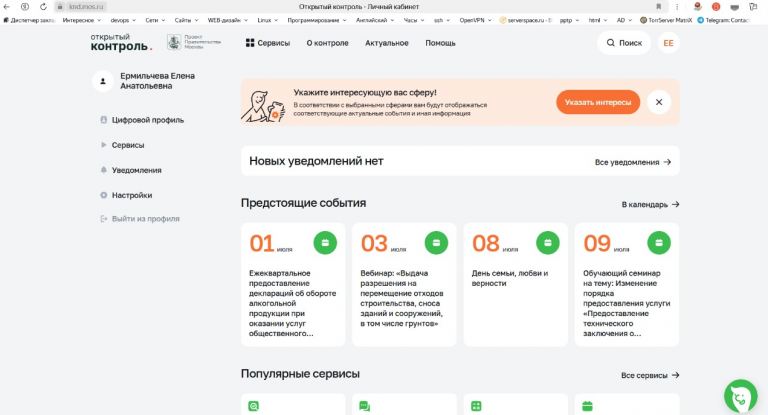Open the Ежеквартальное предоставление деклараций event
The height and width of the screenshot is (415, 768).
coord(293,285)
